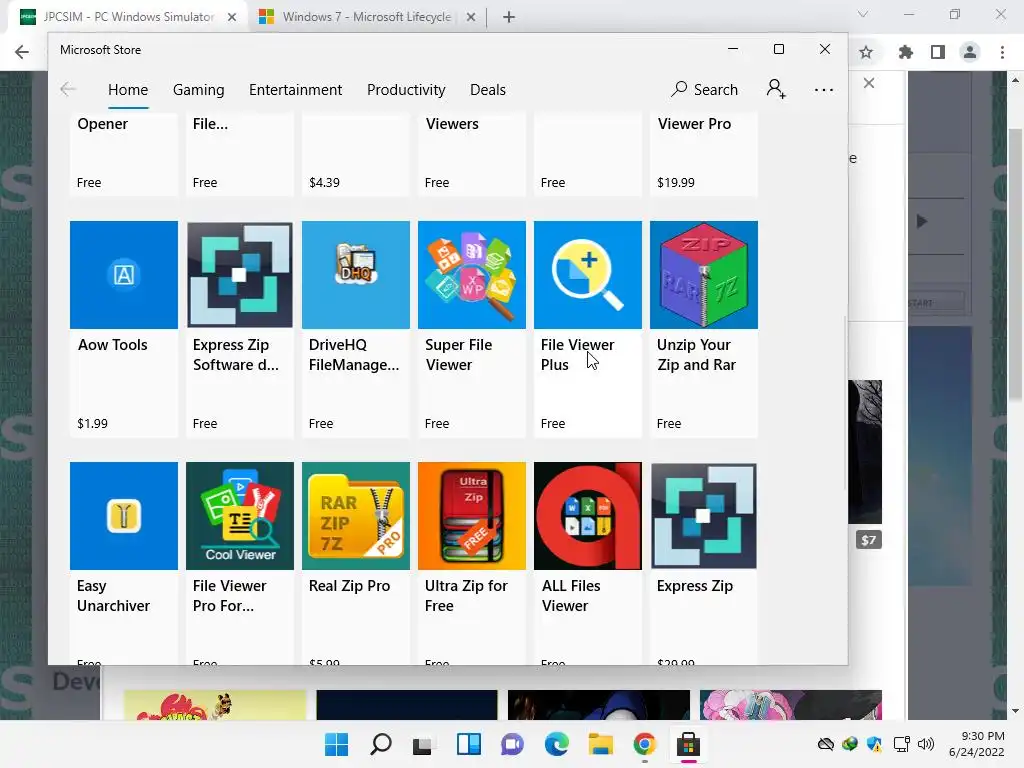The width and height of the screenshot is (1024, 768).
Task: Close the panel behind the Store
Action: tap(869, 83)
